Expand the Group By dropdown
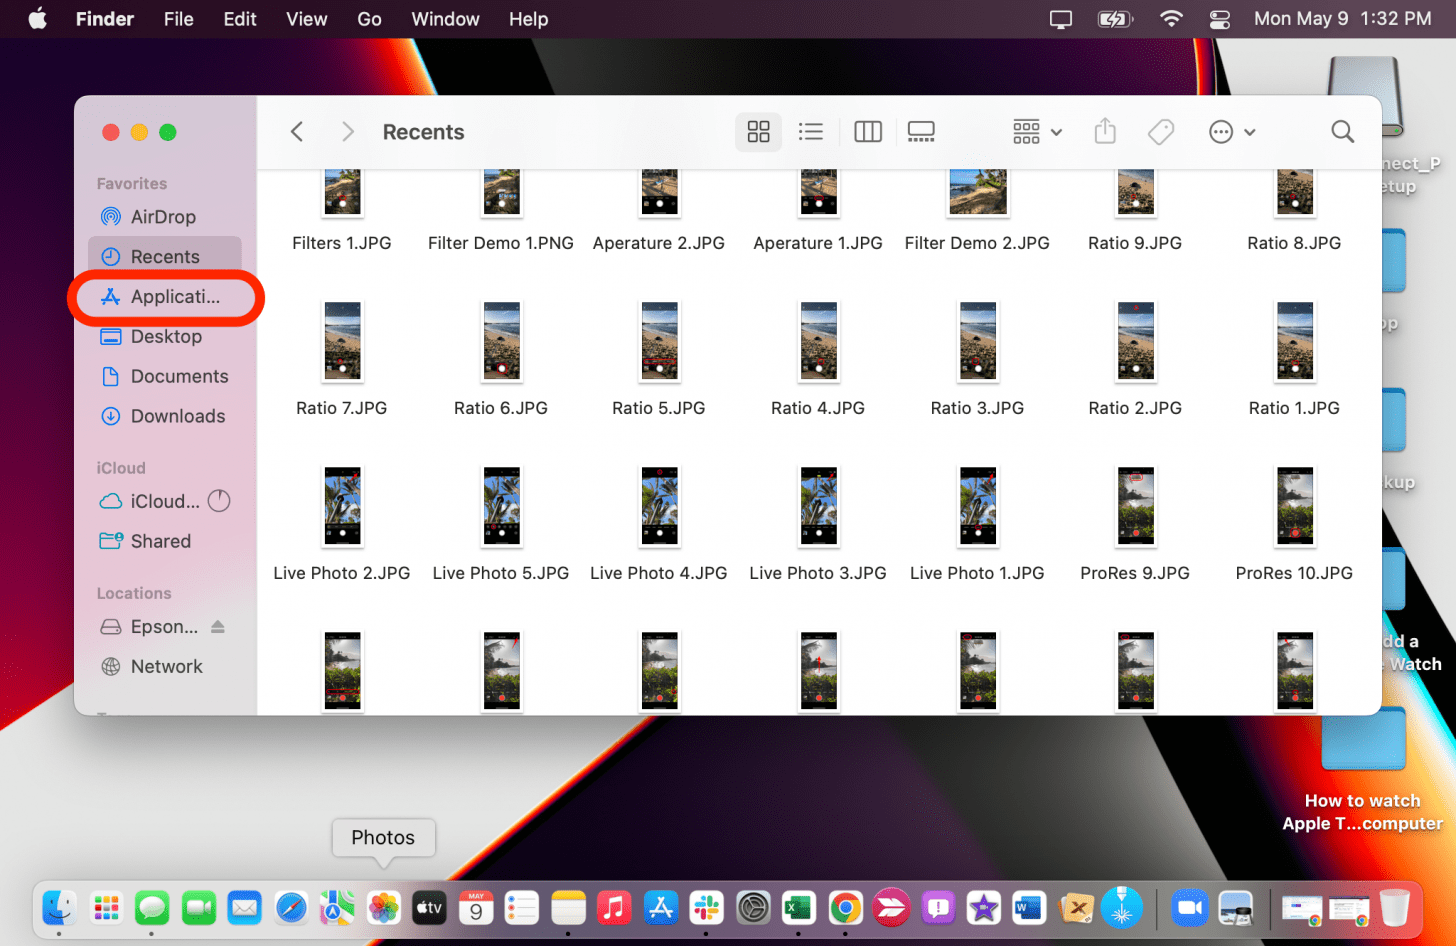1456x946 pixels. 1037,132
